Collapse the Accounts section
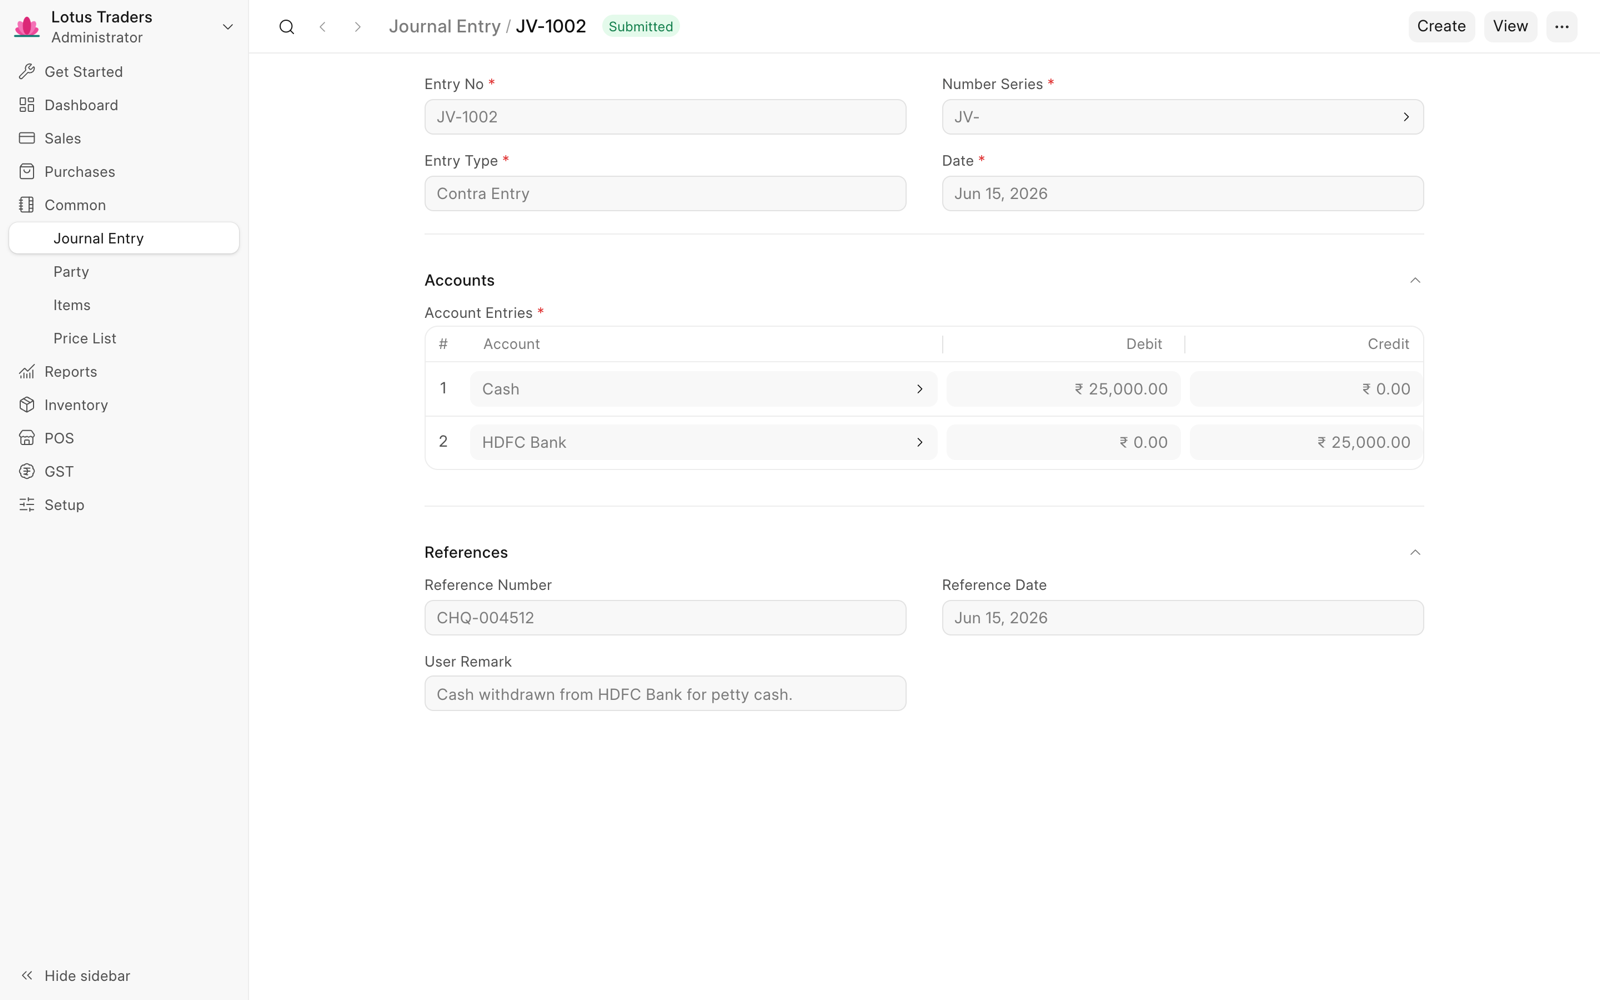 tap(1415, 281)
